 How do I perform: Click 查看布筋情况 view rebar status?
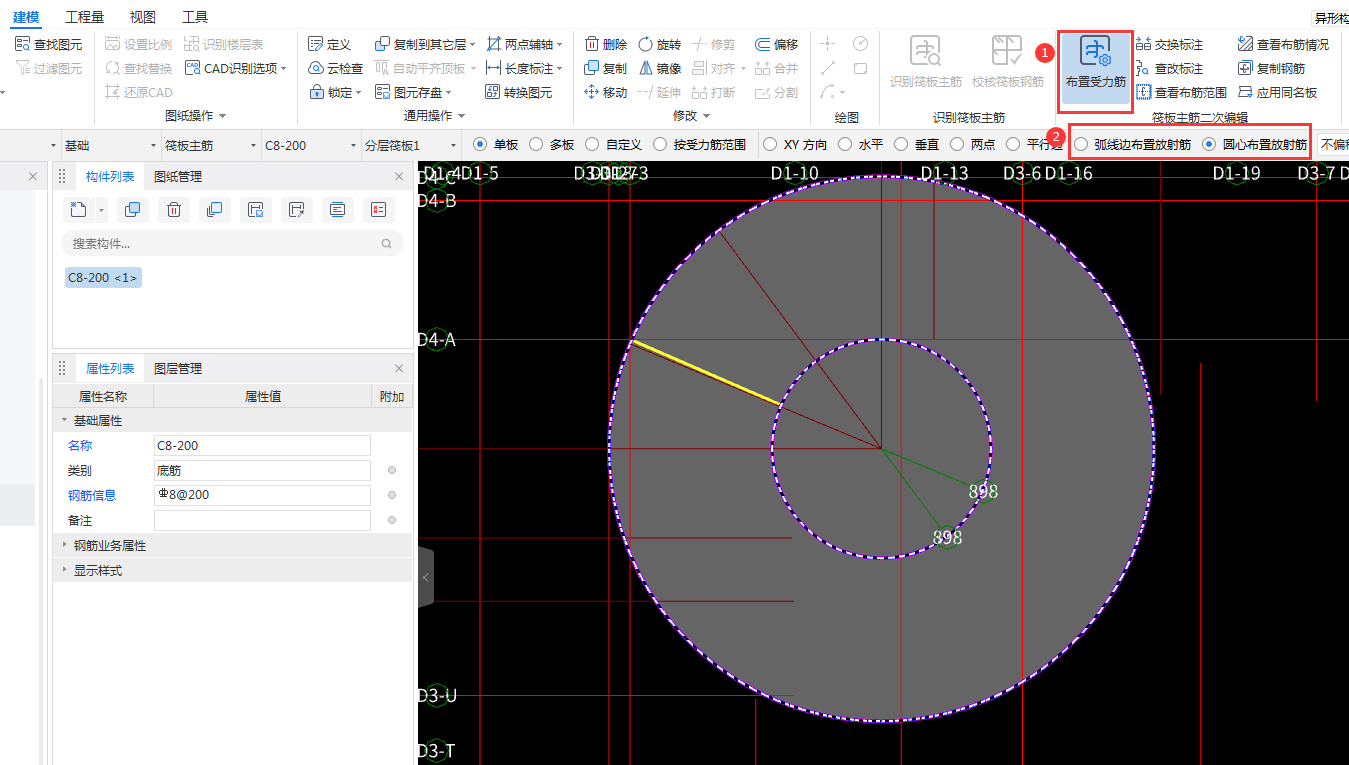coord(1284,44)
